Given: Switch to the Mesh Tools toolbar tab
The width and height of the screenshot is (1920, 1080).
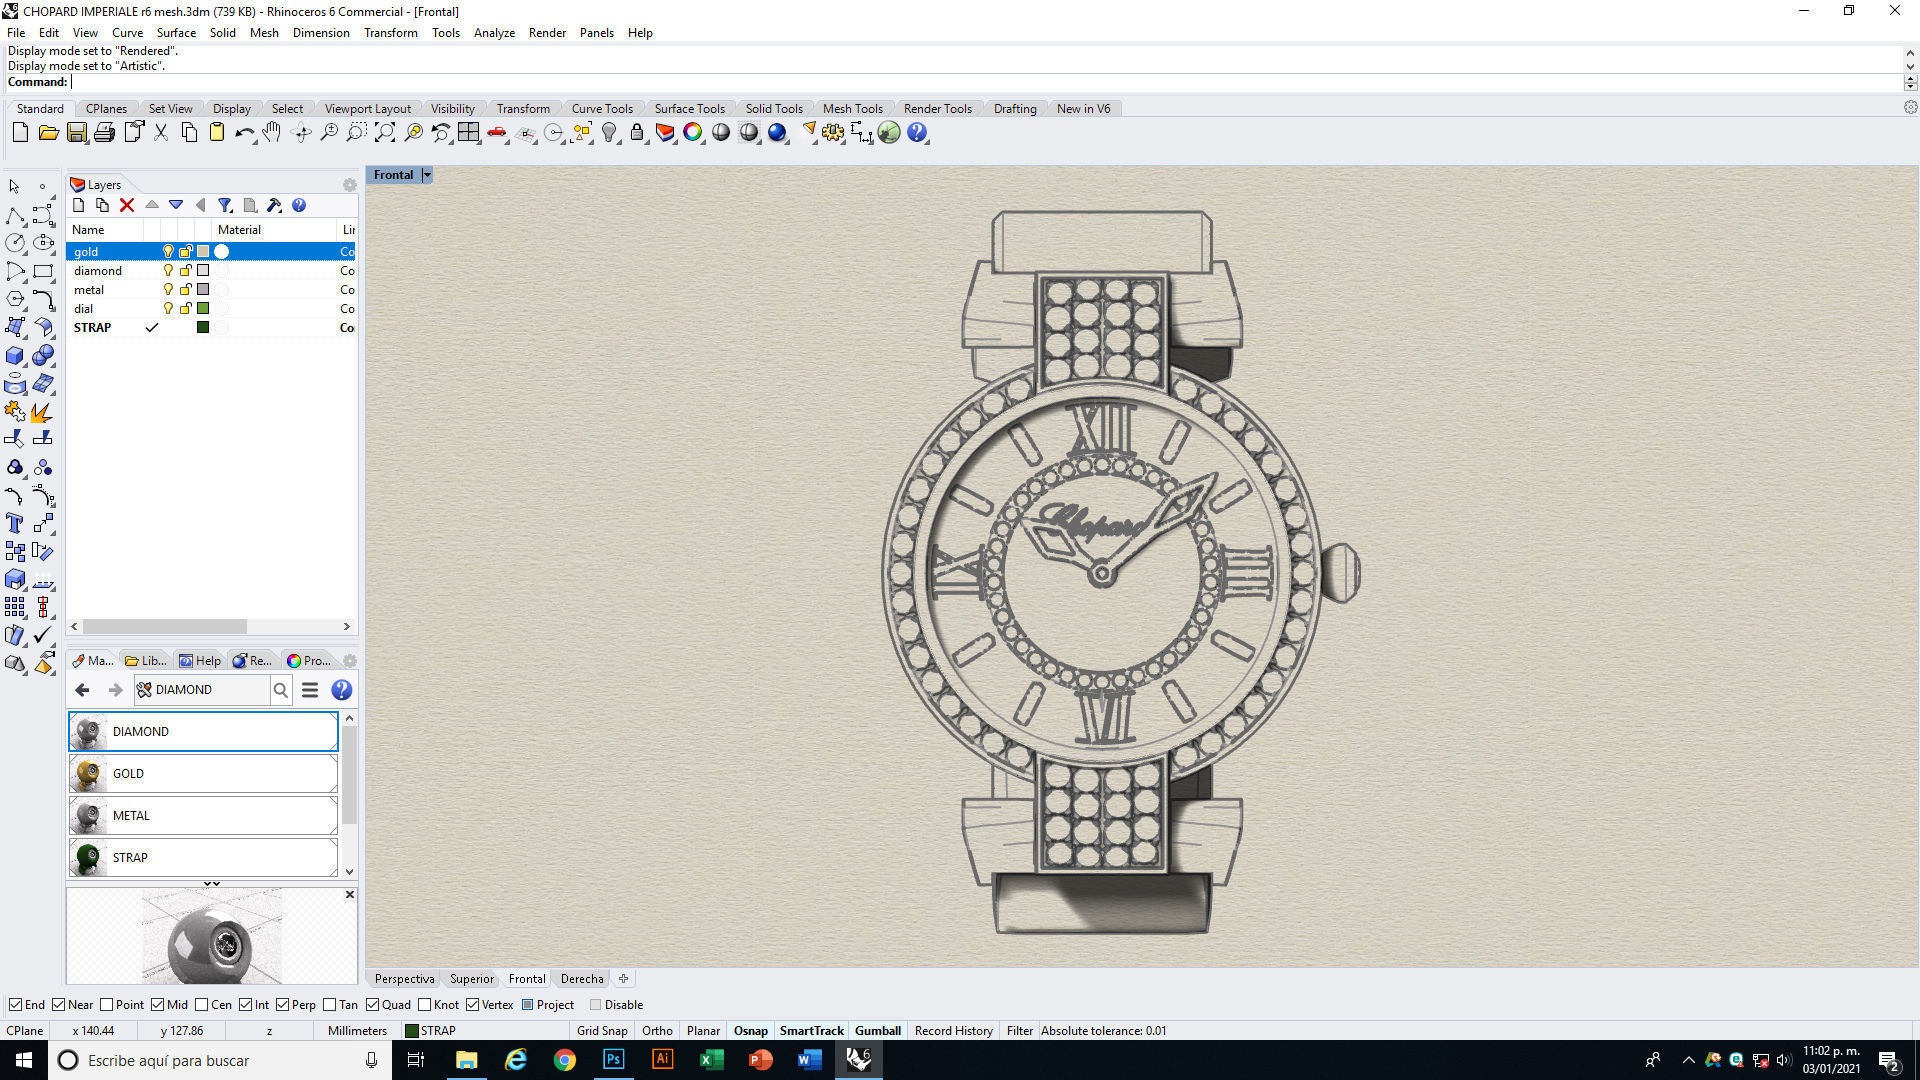Looking at the screenshot, I should coord(852,109).
